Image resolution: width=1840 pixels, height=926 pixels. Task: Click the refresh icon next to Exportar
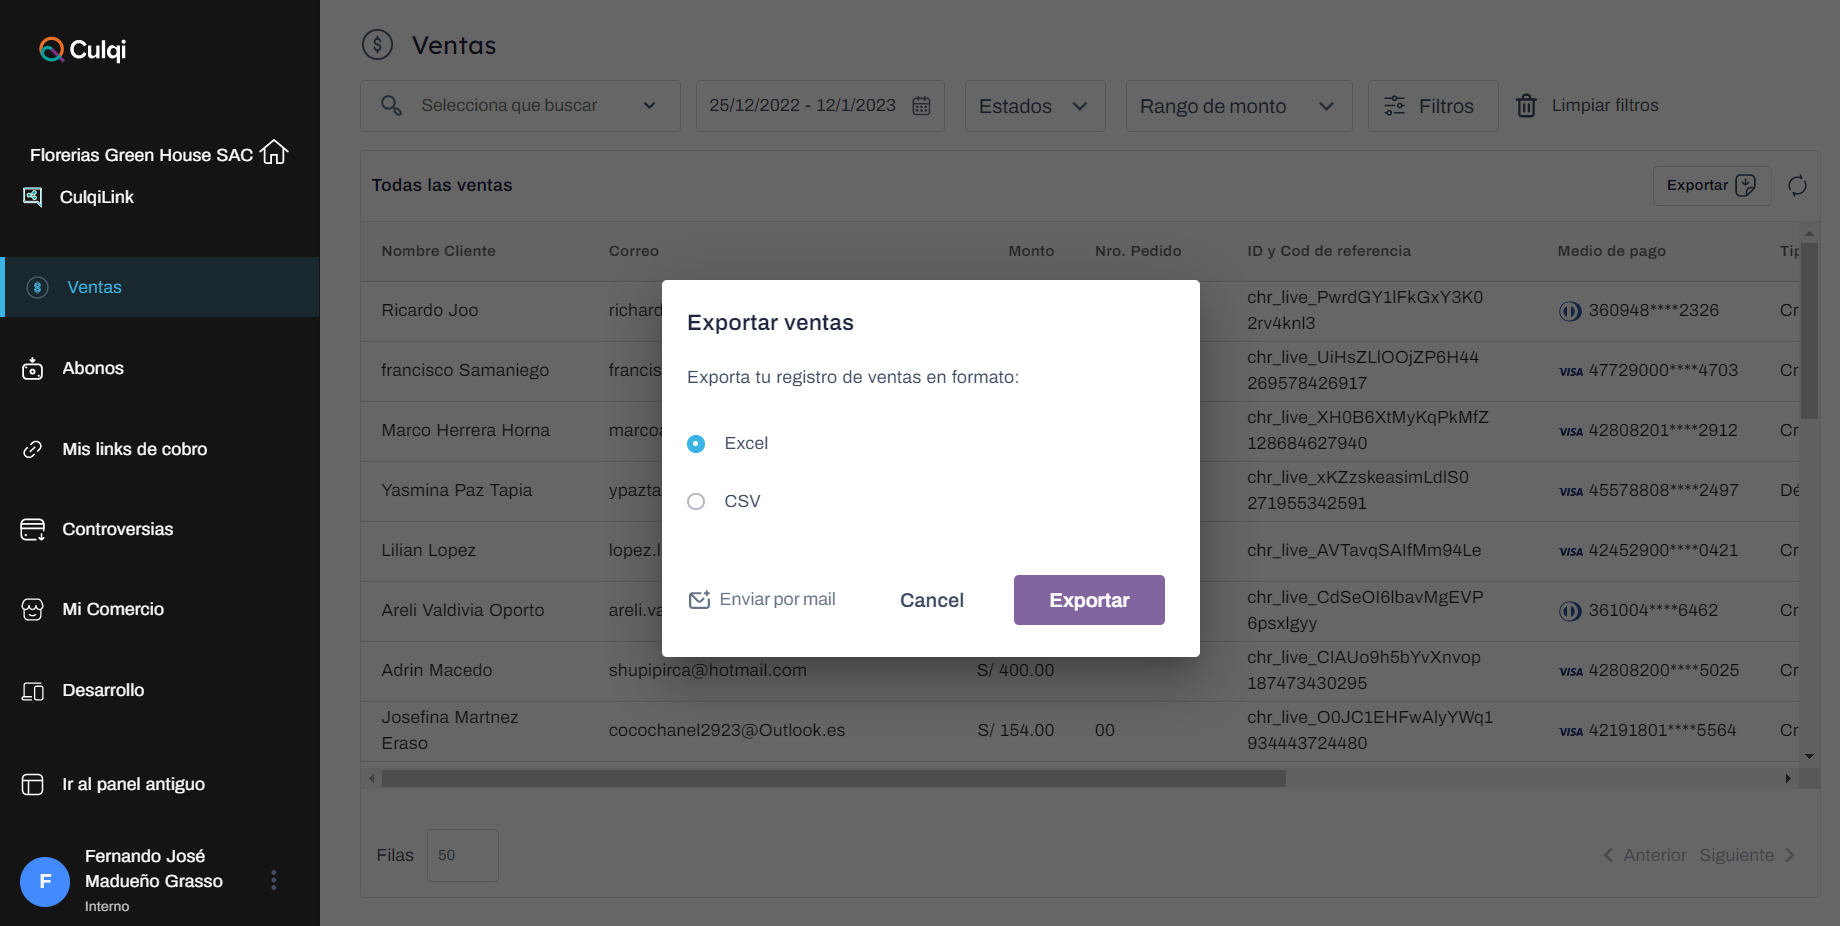[1797, 186]
